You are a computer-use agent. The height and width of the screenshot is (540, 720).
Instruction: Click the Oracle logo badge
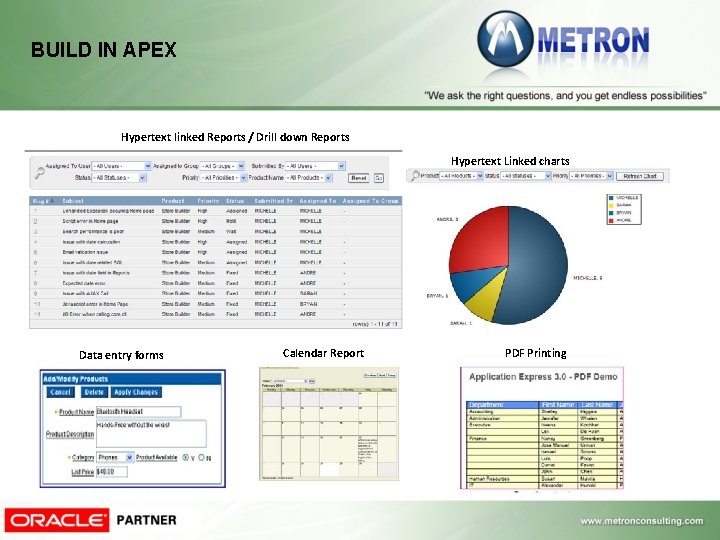click(x=57, y=520)
